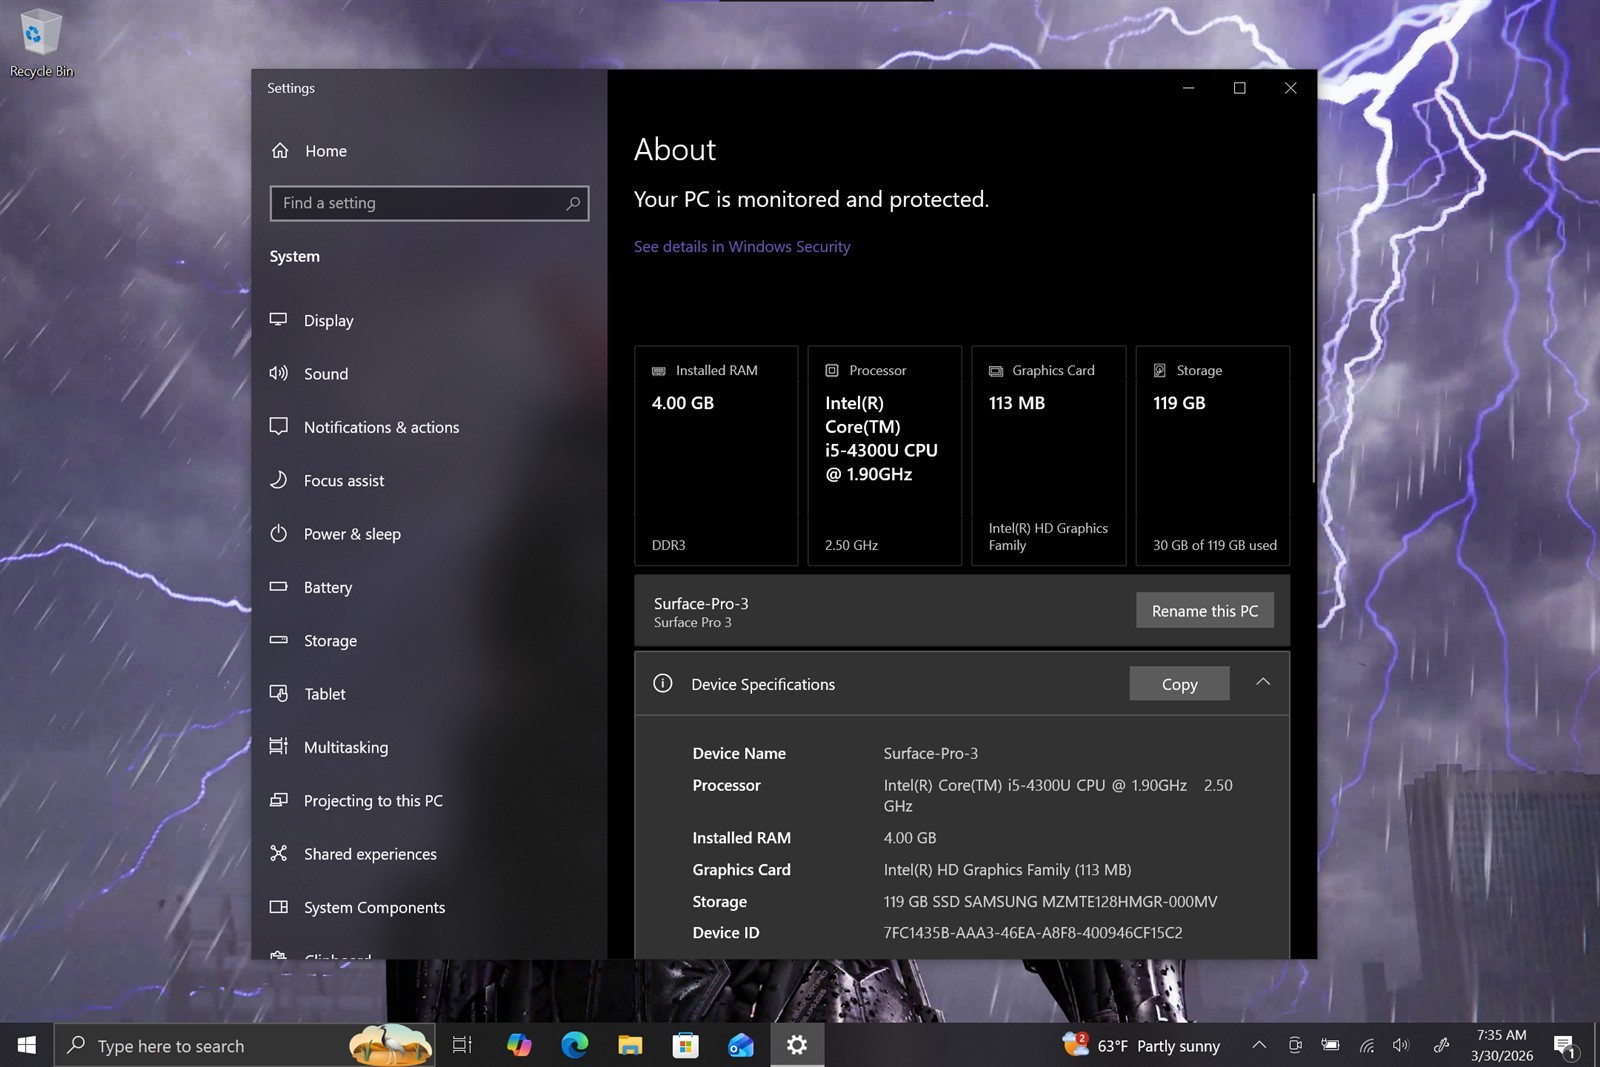The image size is (1600, 1067).
Task: Open the weather widget showing 63°F
Action: tap(1142, 1045)
